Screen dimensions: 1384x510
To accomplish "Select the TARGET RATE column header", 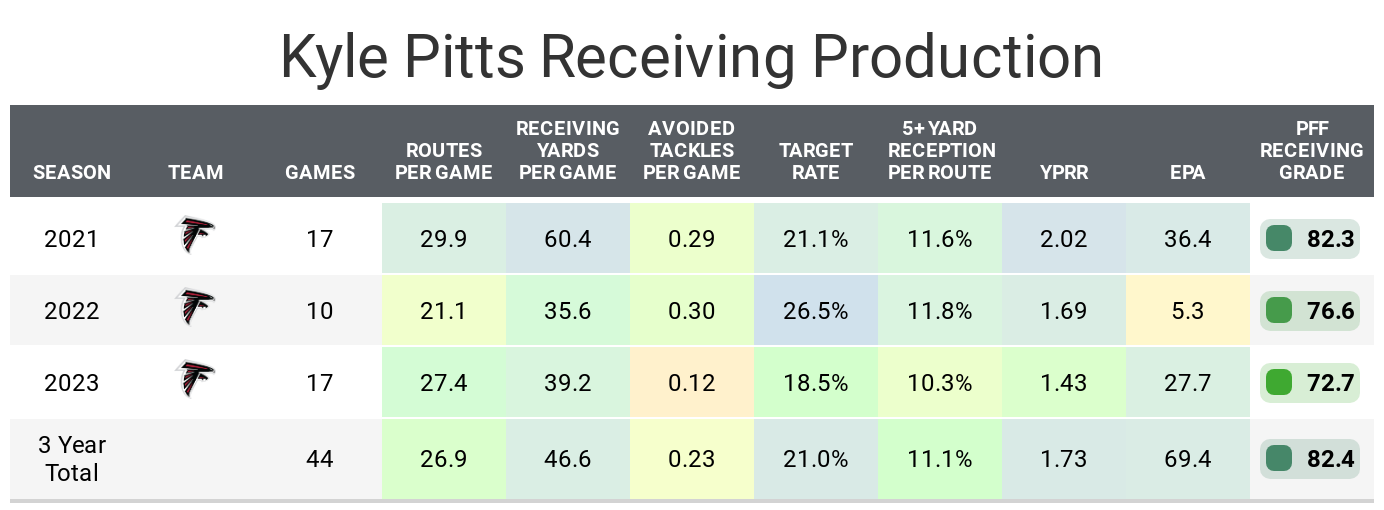I will point(816,161).
